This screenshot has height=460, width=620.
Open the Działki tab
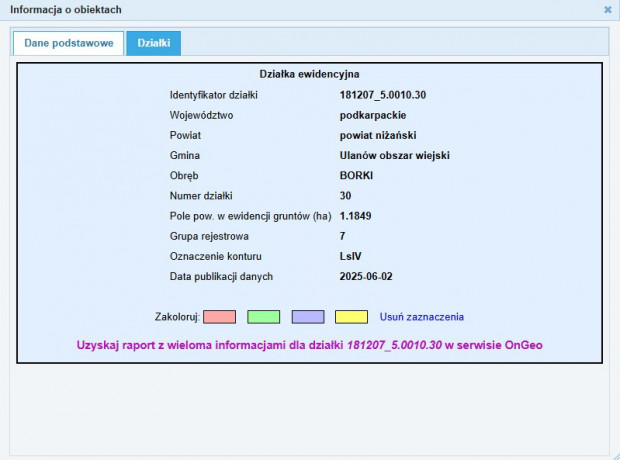(x=153, y=43)
